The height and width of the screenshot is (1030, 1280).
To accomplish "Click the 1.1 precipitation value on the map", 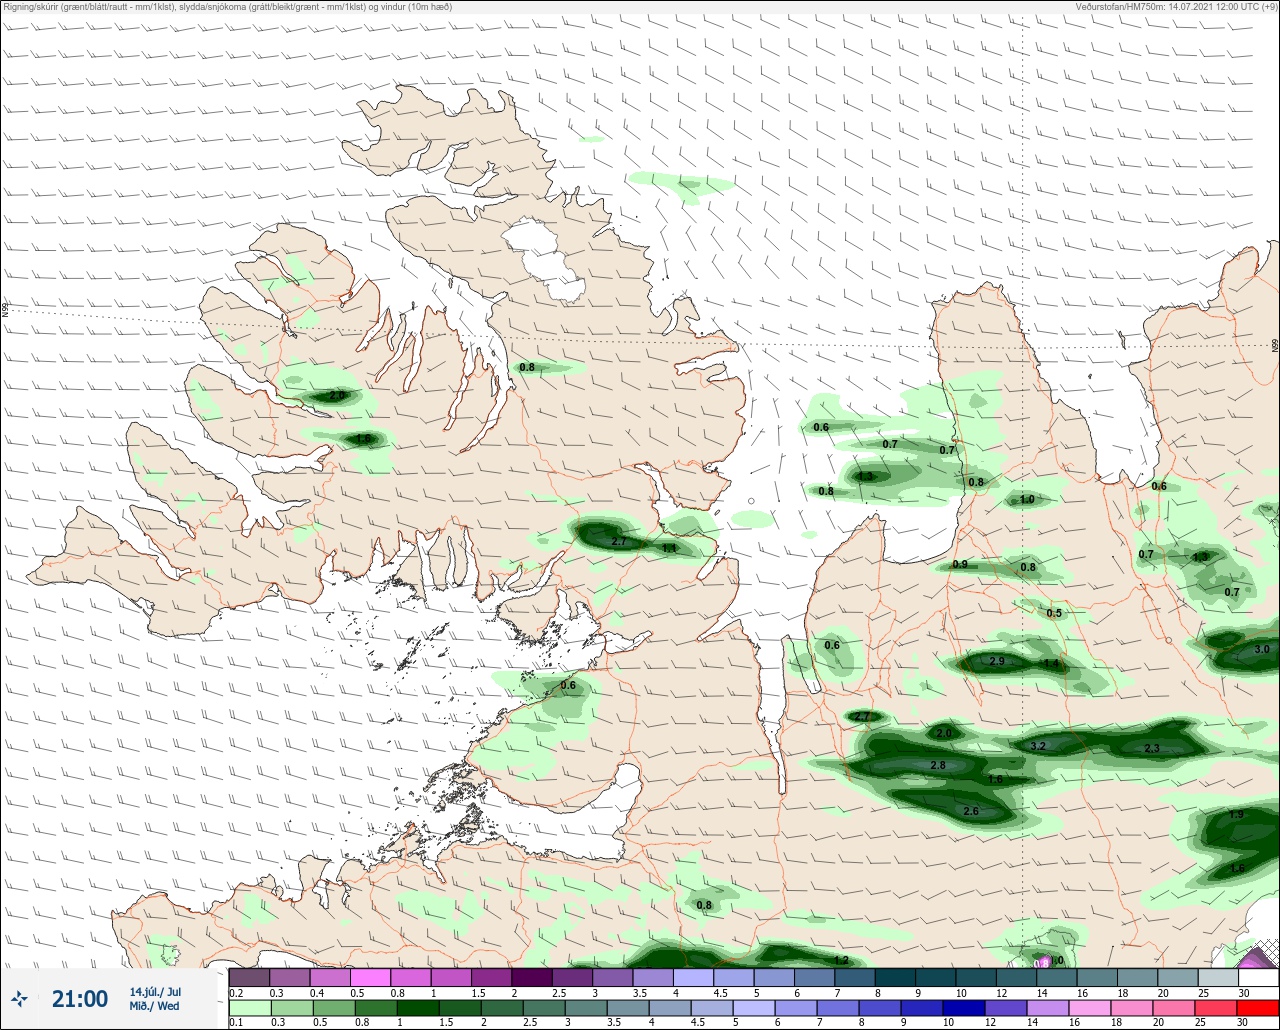I will pyautogui.click(x=669, y=548).
